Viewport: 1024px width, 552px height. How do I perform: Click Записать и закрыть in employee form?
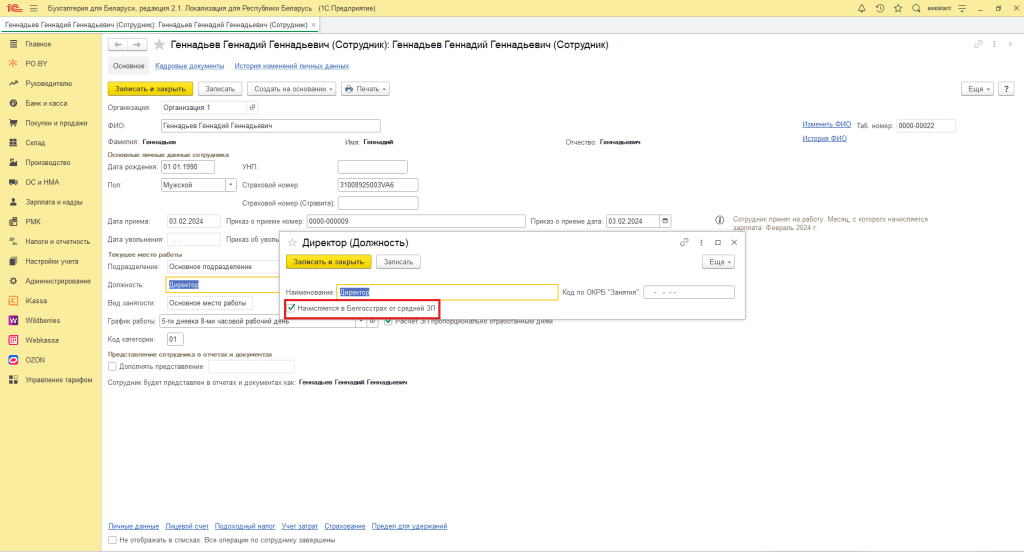click(150, 89)
